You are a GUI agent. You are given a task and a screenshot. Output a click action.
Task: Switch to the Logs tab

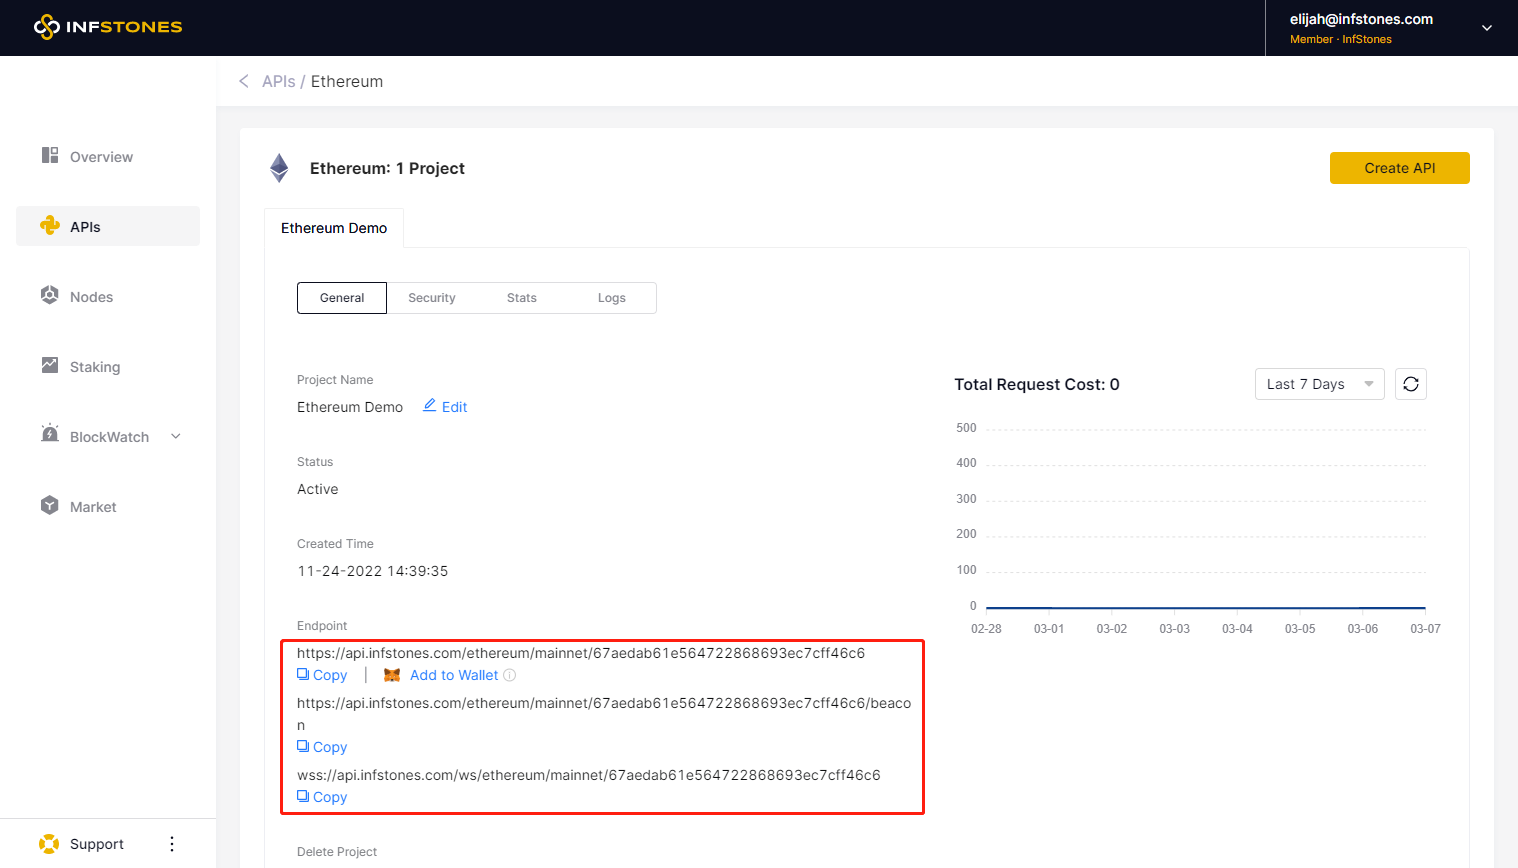(612, 298)
